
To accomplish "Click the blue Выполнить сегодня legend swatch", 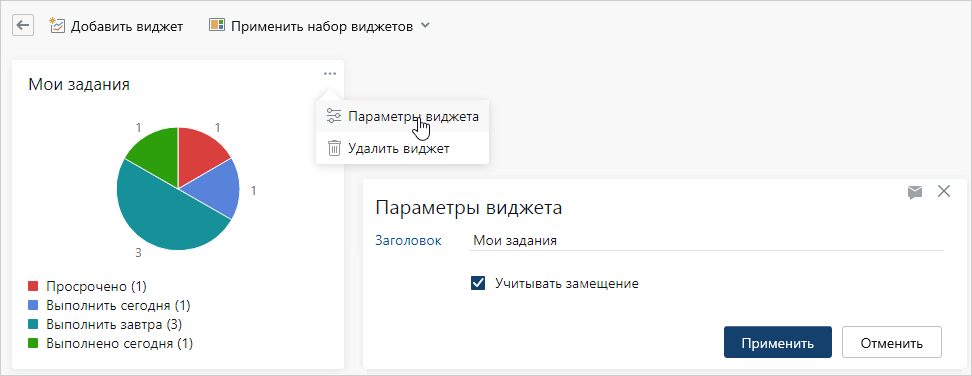I will pyautogui.click(x=33, y=305).
